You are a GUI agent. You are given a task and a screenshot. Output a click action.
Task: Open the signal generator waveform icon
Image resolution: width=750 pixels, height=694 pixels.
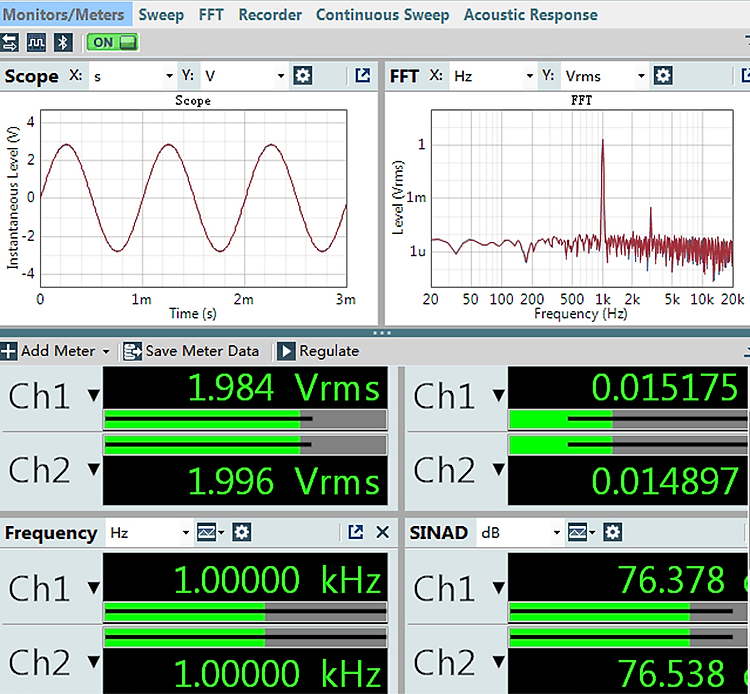[36, 43]
